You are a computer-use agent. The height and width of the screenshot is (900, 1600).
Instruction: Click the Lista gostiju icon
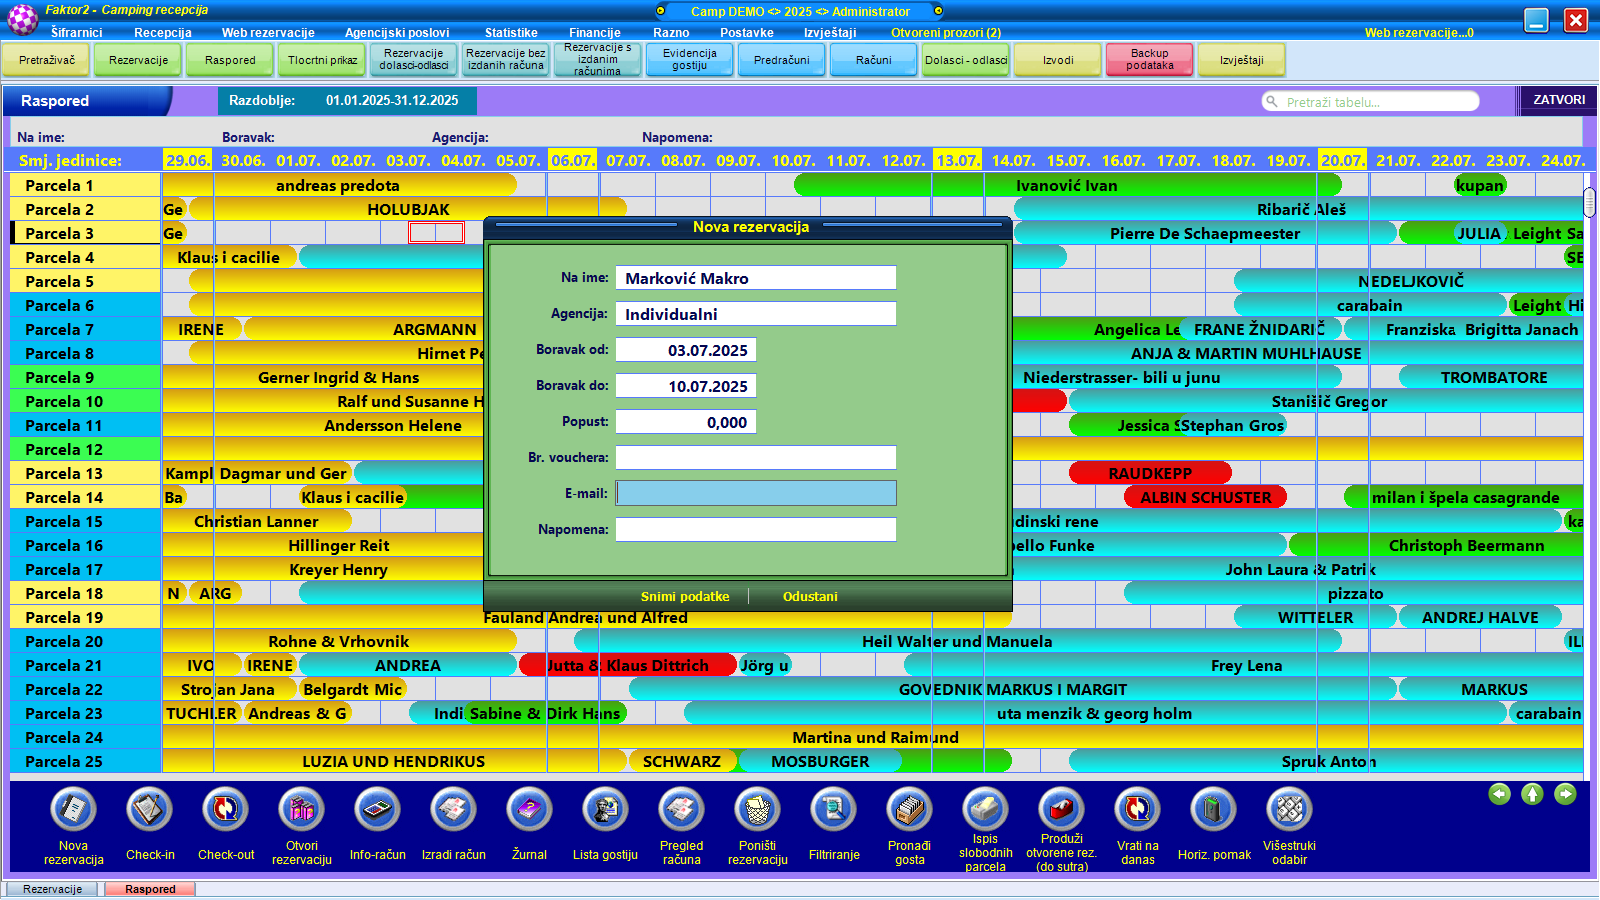click(605, 810)
